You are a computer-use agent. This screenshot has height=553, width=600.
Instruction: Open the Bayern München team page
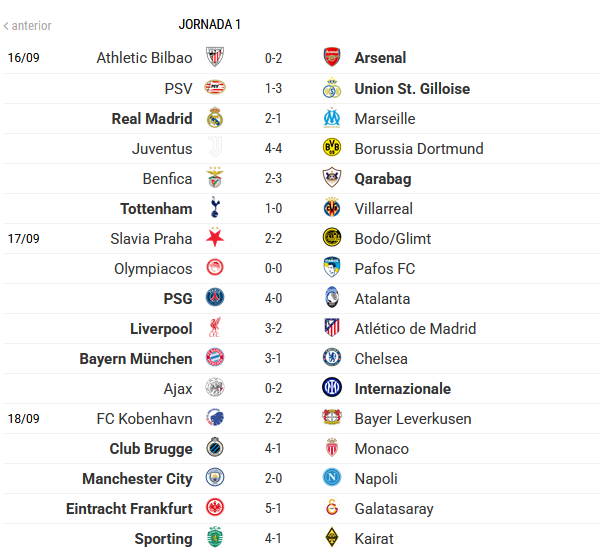click(136, 358)
